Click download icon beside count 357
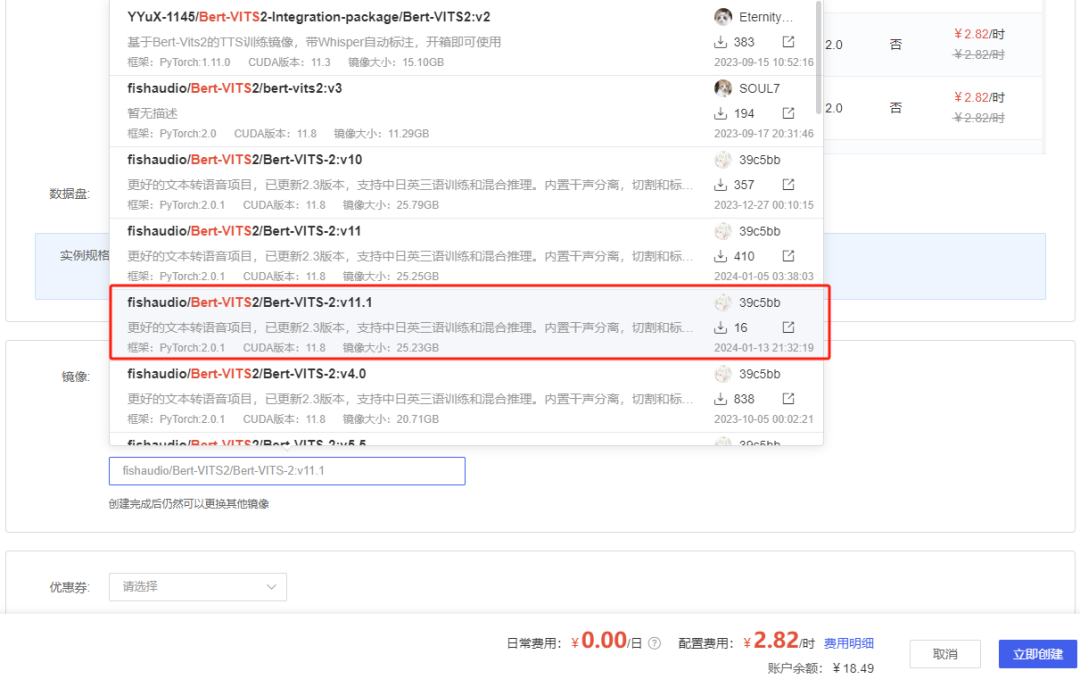Image resolution: width=1080 pixels, height=679 pixels. 720,185
